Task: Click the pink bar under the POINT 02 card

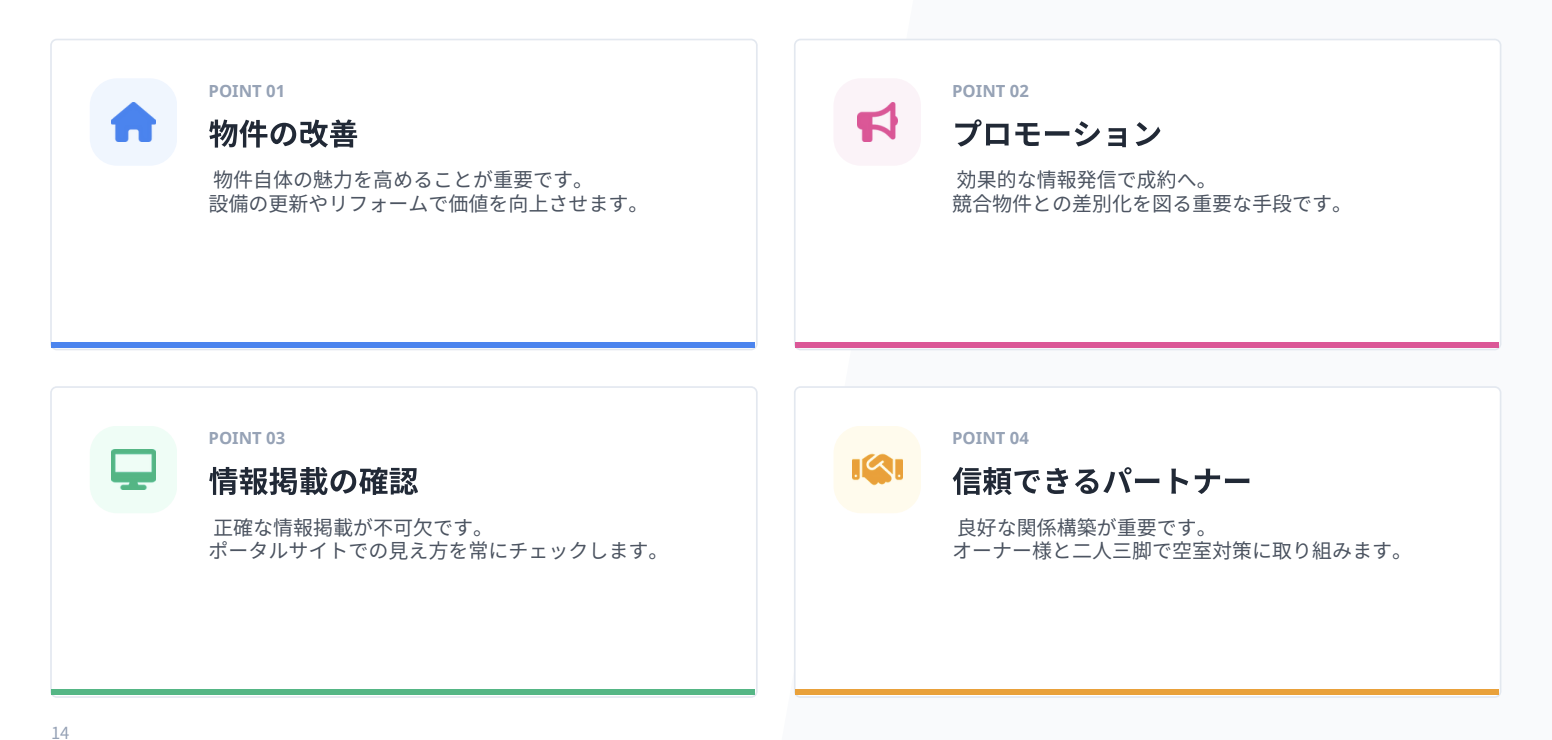Action: (x=1147, y=345)
